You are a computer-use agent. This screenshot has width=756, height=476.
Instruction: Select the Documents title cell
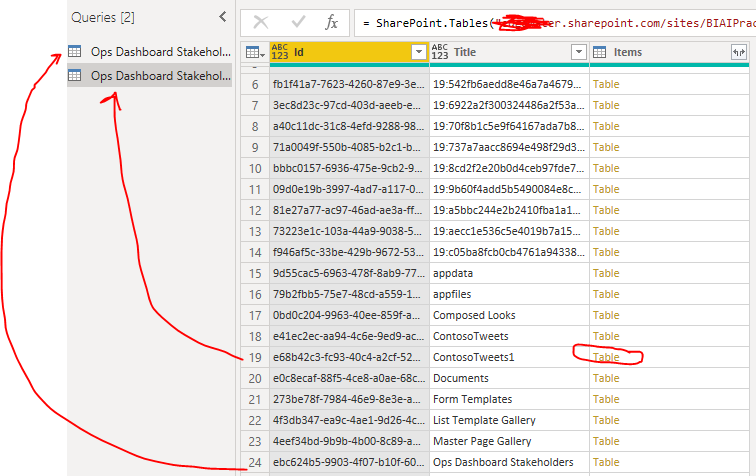[x=509, y=378]
